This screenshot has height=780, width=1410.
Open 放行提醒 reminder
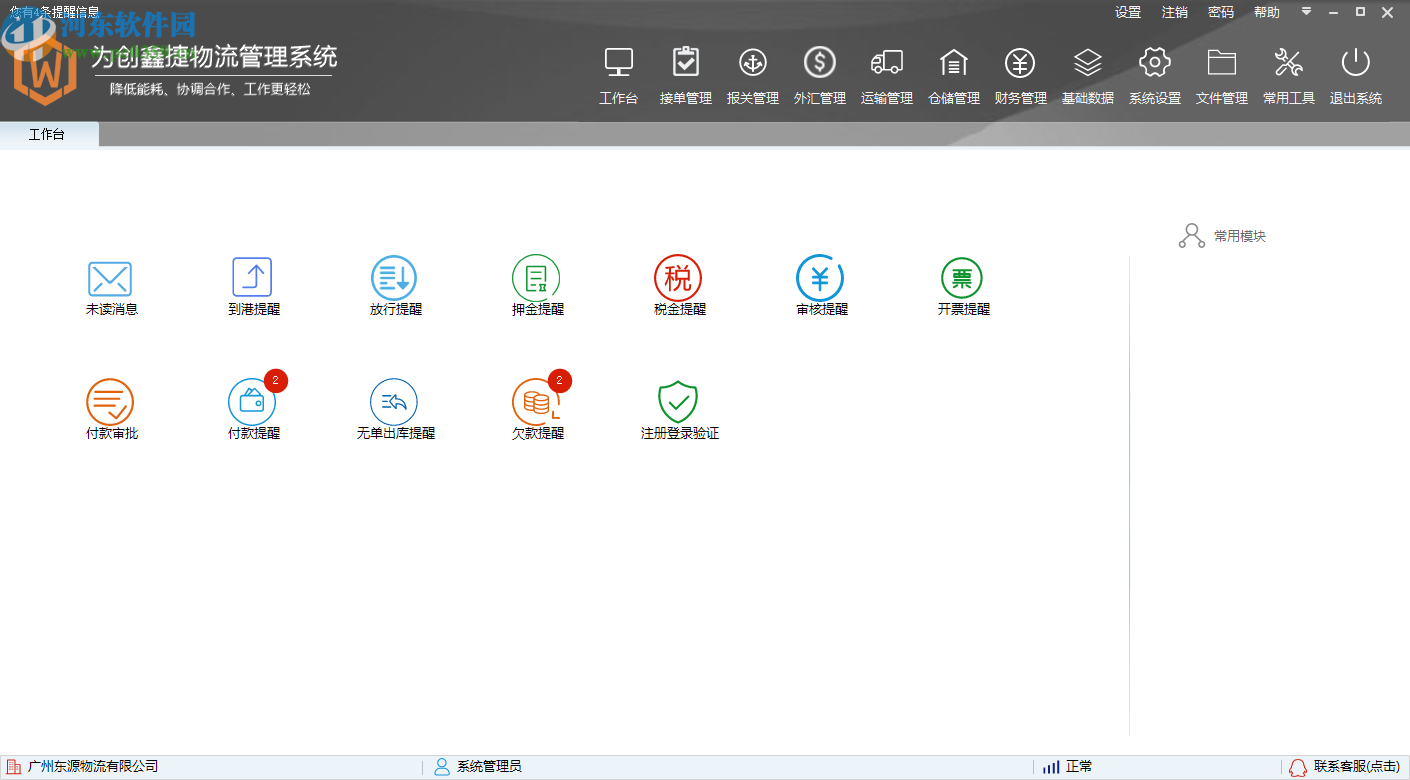pos(395,277)
